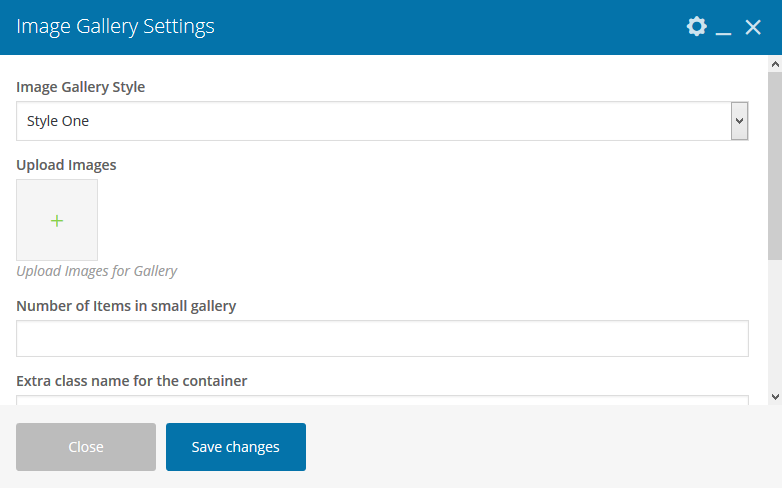The width and height of the screenshot is (782, 488).
Task: Click the scrollbar up arrow
Action: coord(774,63)
